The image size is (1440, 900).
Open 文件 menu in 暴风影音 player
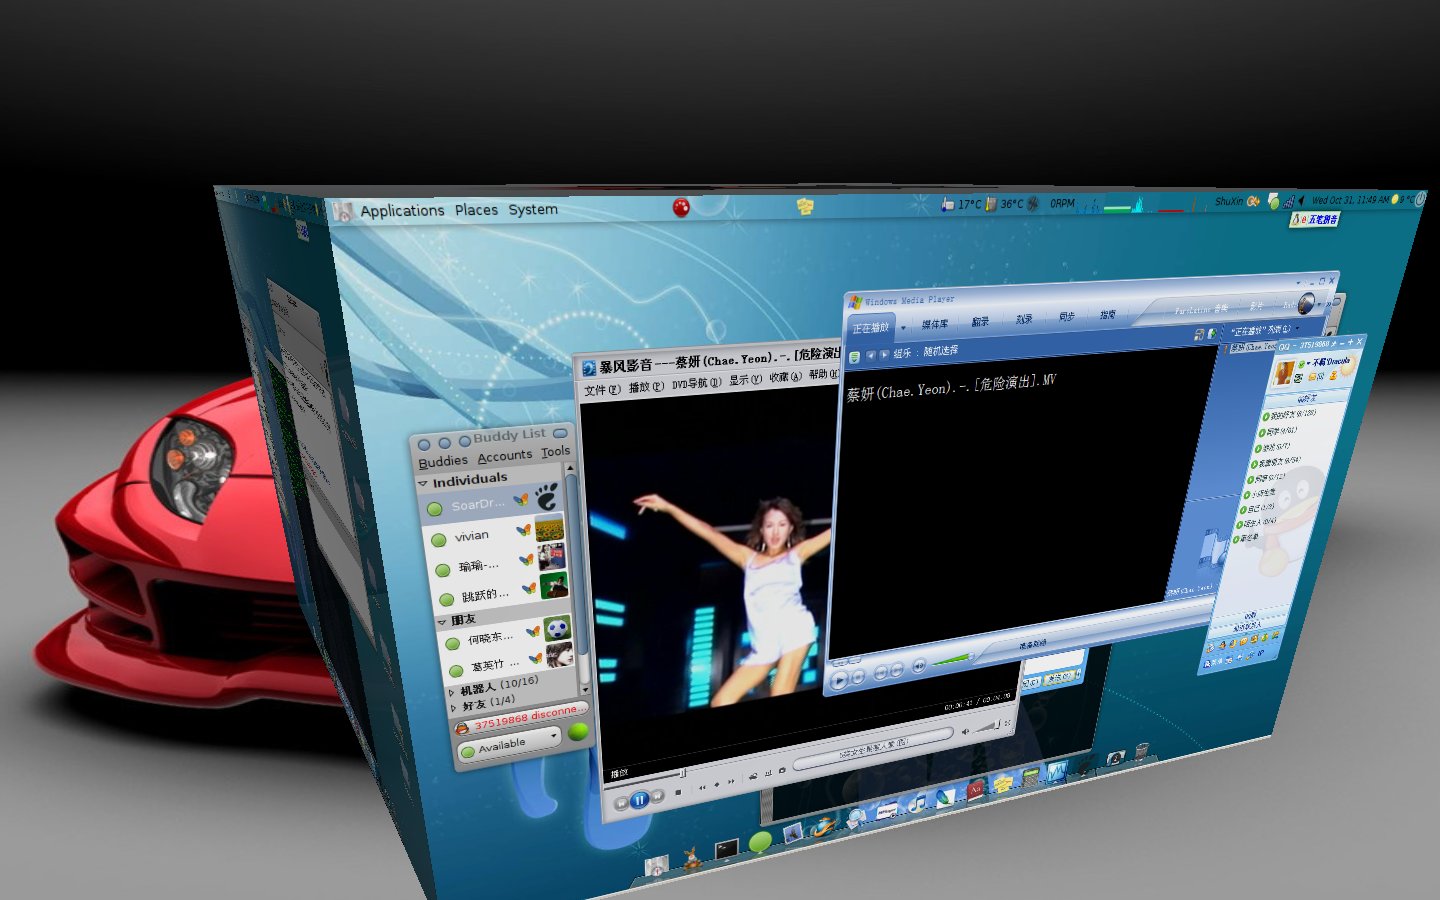(602, 390)
